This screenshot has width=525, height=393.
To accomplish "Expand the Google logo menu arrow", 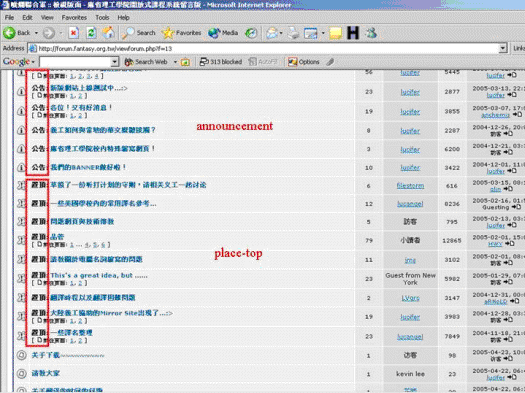I will pos(33,62).
